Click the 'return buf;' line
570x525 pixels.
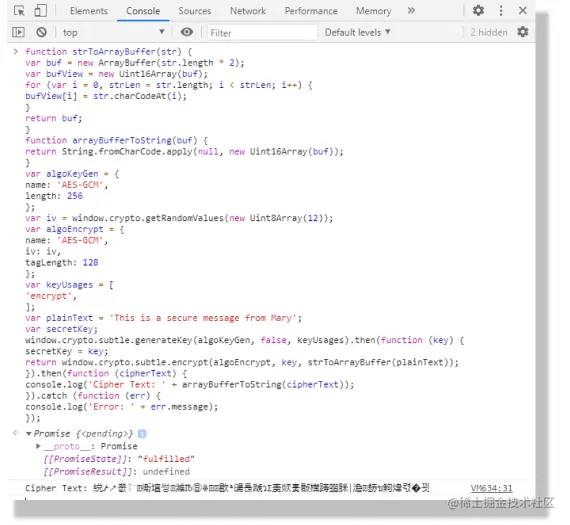[54, 118]
